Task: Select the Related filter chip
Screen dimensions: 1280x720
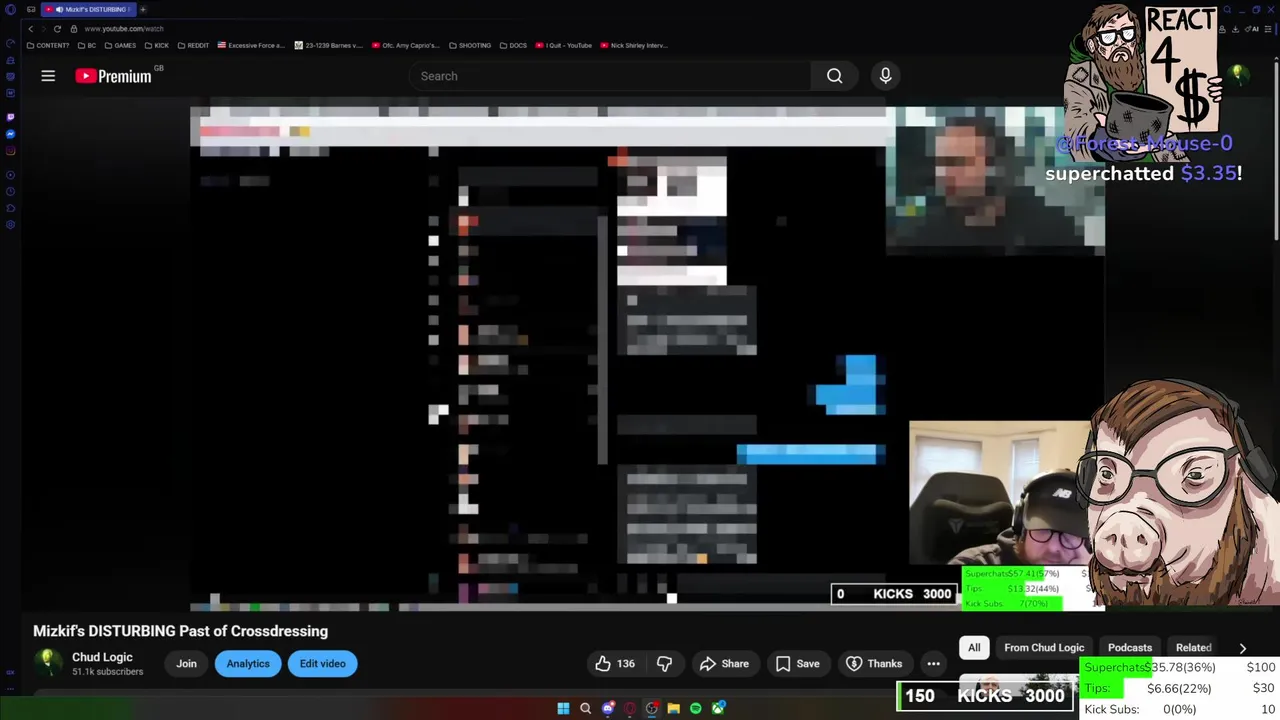Action: click(1193, 648)
